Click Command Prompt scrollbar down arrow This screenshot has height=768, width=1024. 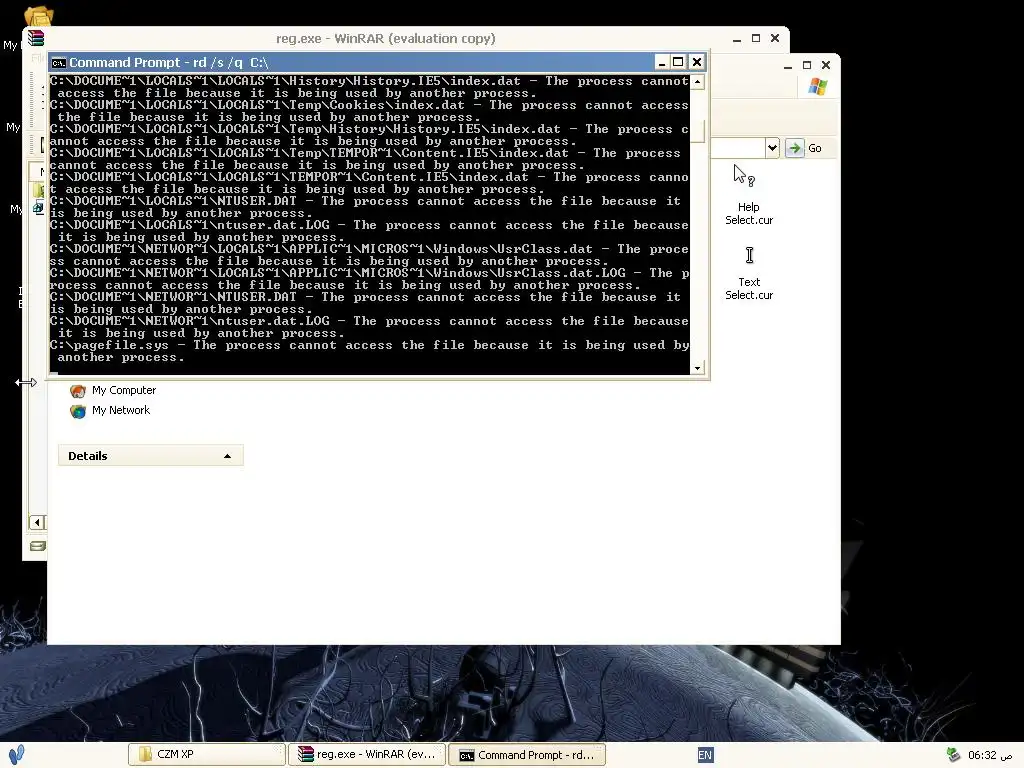coord(697,368)
